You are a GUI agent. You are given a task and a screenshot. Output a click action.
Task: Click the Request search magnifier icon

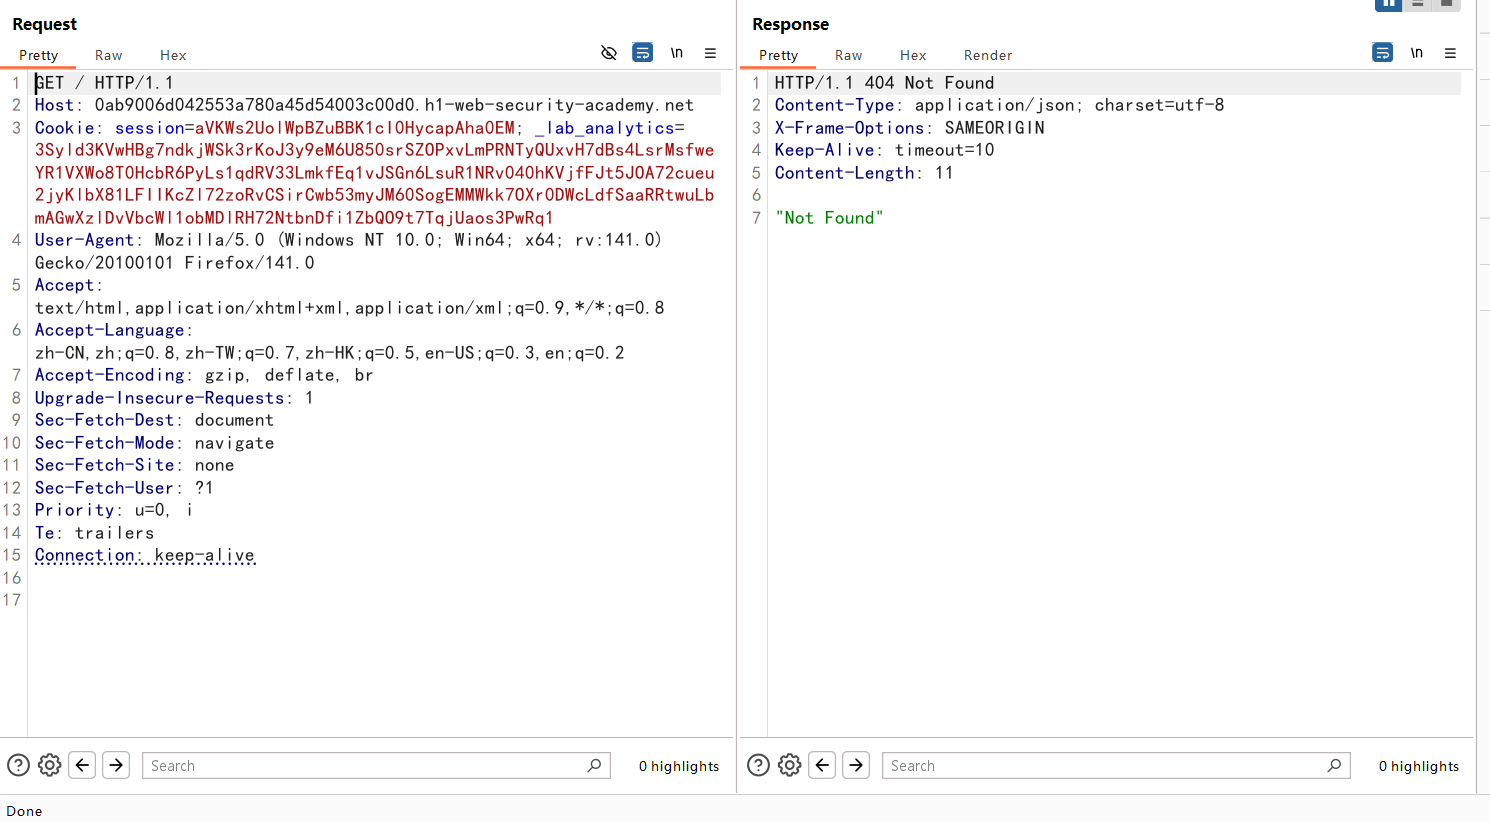coord(594,765)
